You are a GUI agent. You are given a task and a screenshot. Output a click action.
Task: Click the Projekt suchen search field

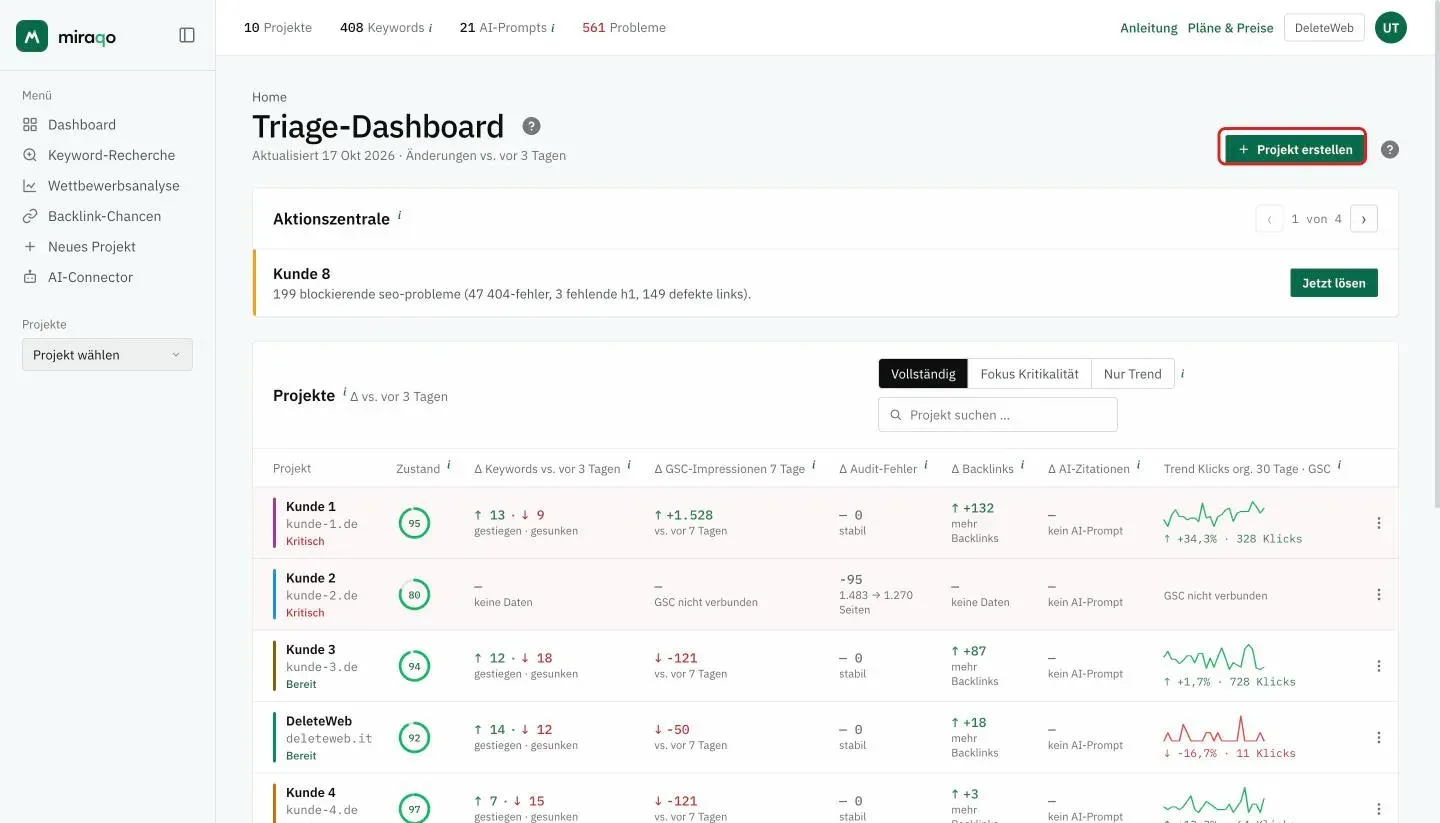[998, 415]
